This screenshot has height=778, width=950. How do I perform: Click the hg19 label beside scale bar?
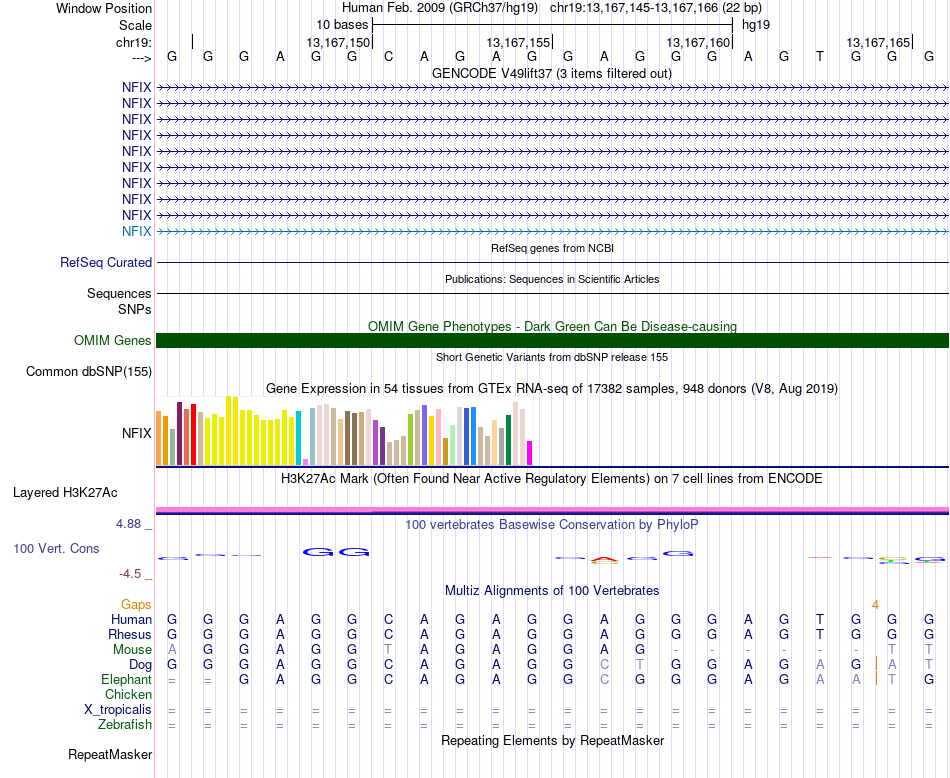tap(756, 25)
